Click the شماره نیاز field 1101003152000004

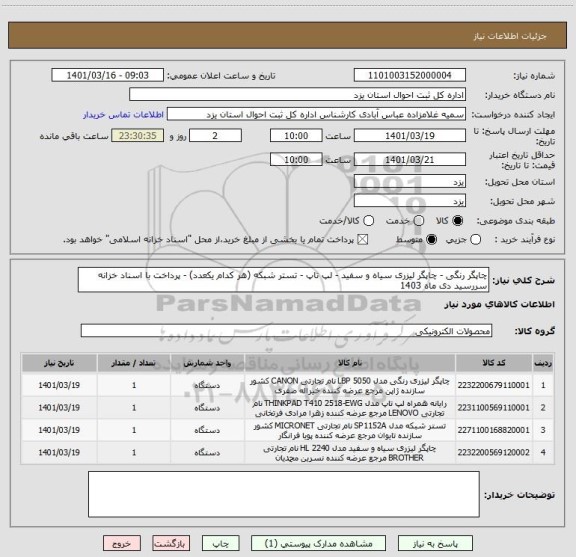[x=410, y=75]
